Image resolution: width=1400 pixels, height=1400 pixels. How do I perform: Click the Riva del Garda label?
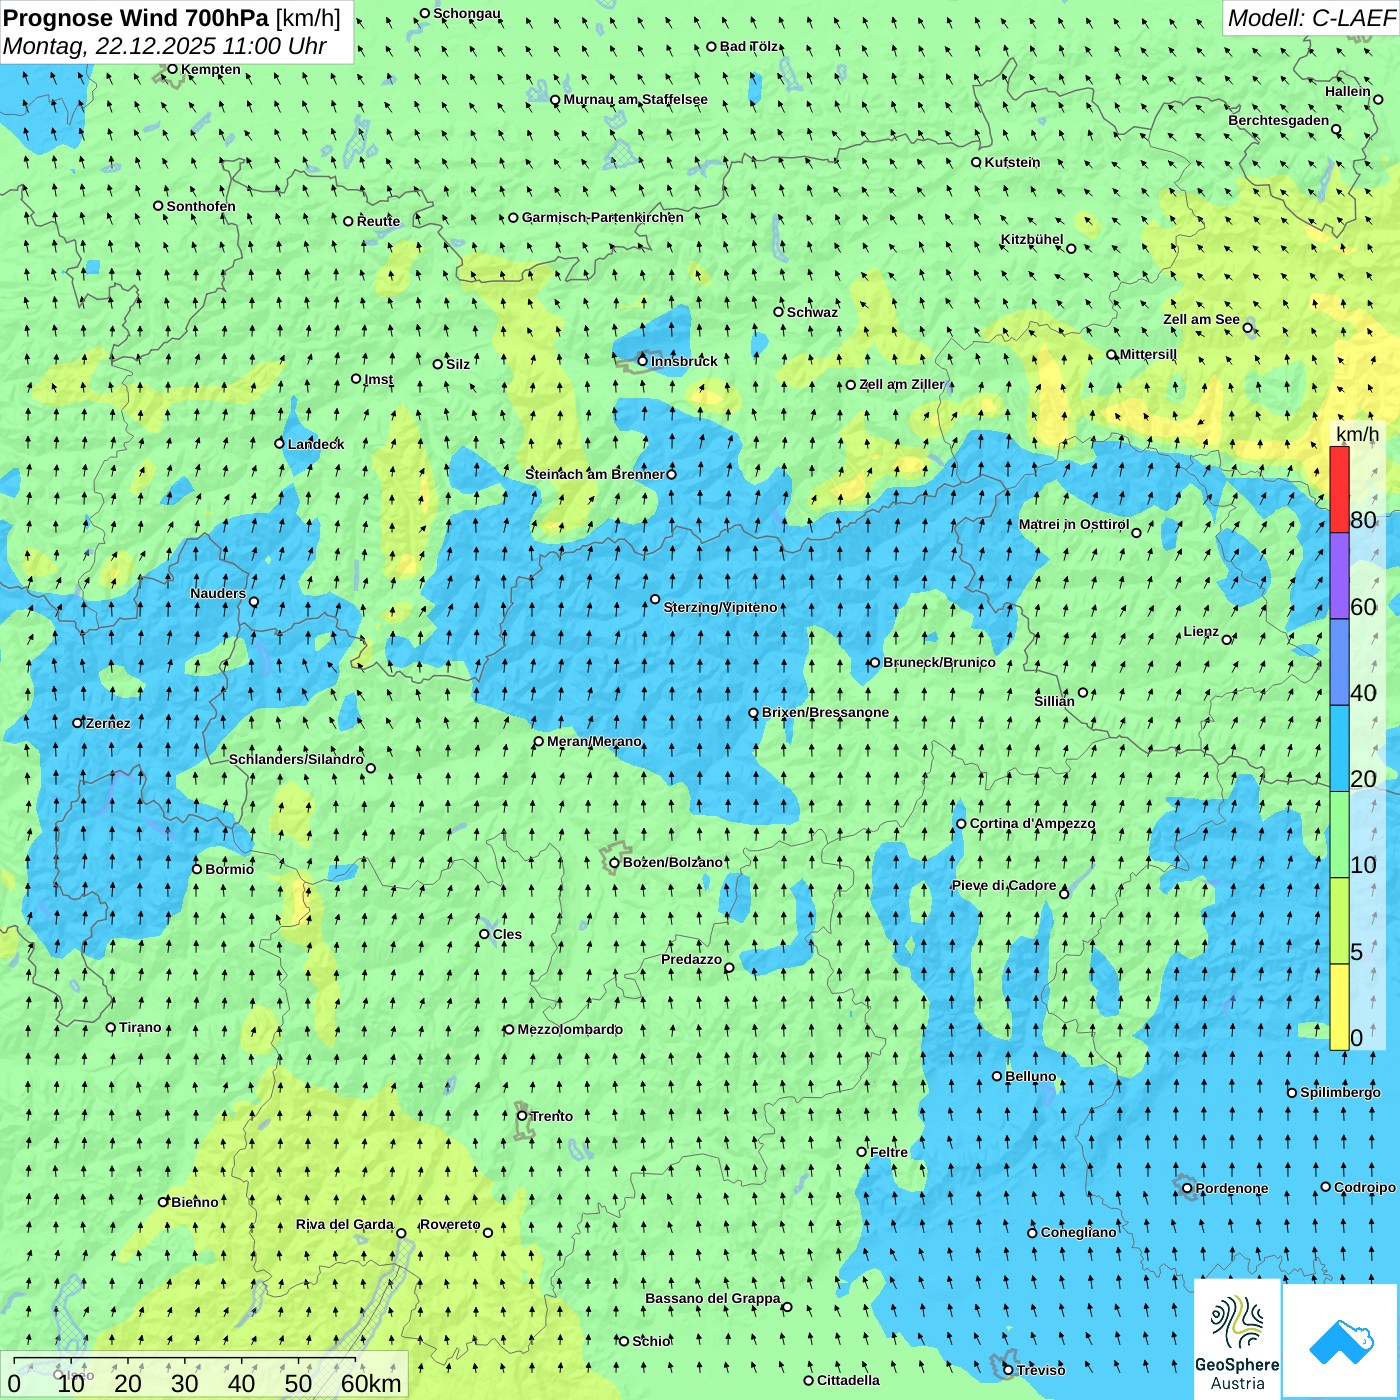(344, 1224)
